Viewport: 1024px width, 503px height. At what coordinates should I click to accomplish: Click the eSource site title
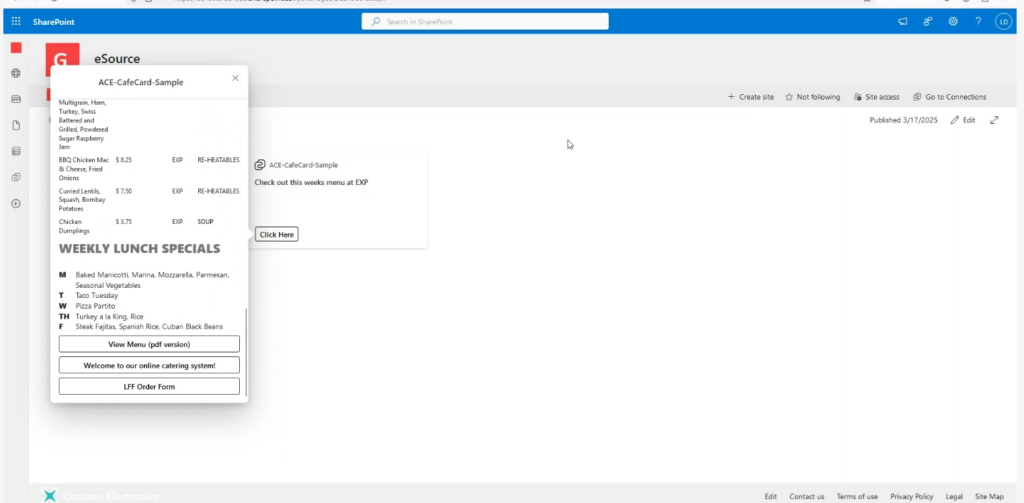coord(117,59)
